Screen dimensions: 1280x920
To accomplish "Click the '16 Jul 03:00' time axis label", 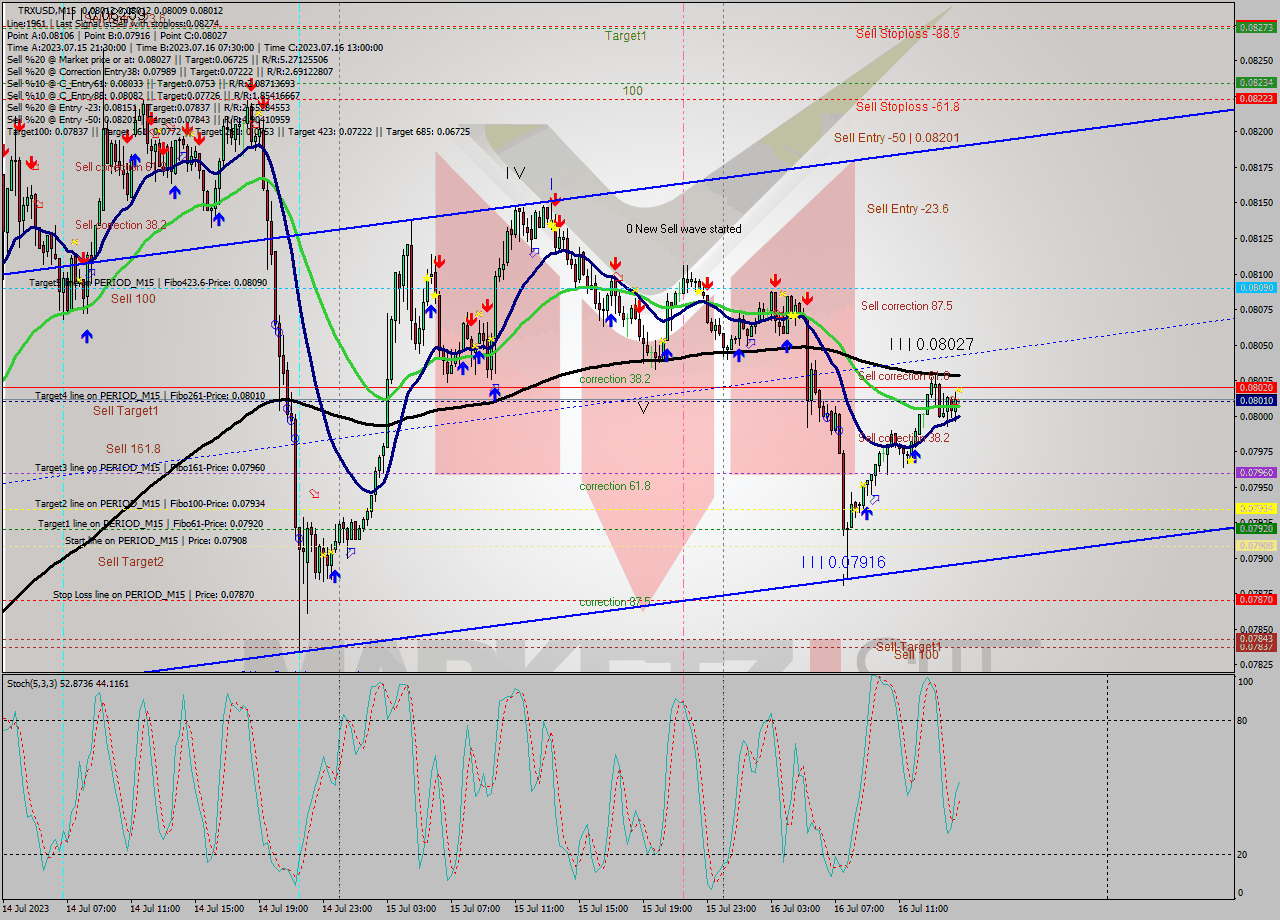I will (795, 909).
